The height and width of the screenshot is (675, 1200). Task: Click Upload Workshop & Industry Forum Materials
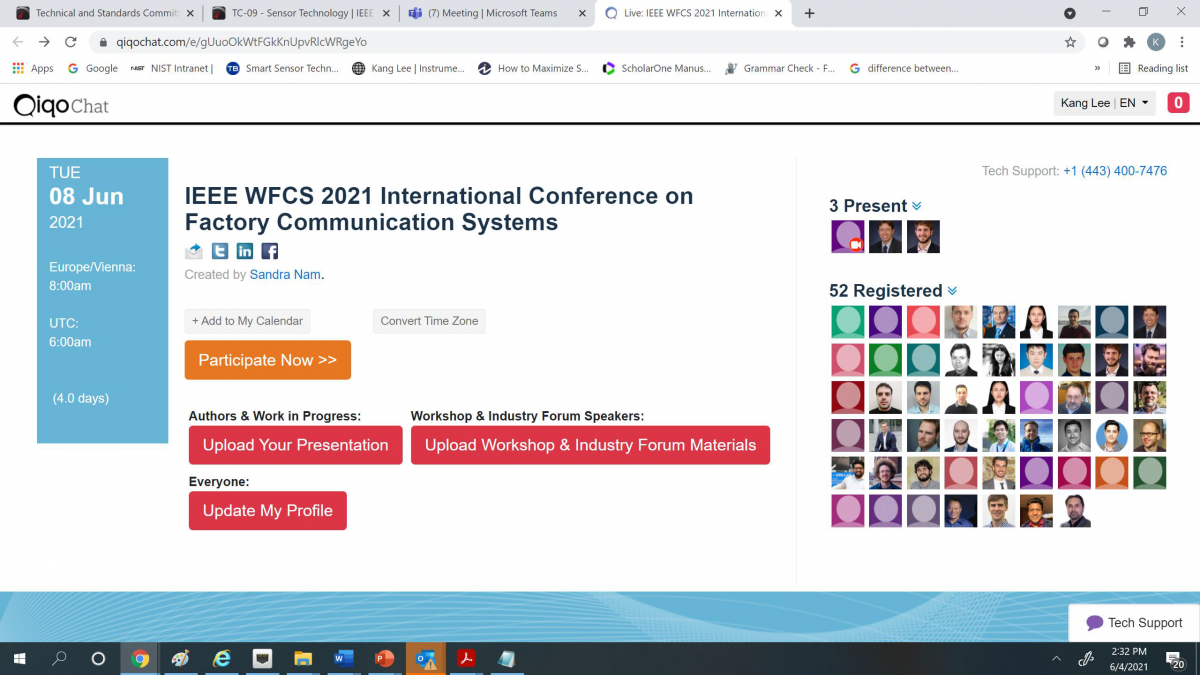[x=591, y=445]
